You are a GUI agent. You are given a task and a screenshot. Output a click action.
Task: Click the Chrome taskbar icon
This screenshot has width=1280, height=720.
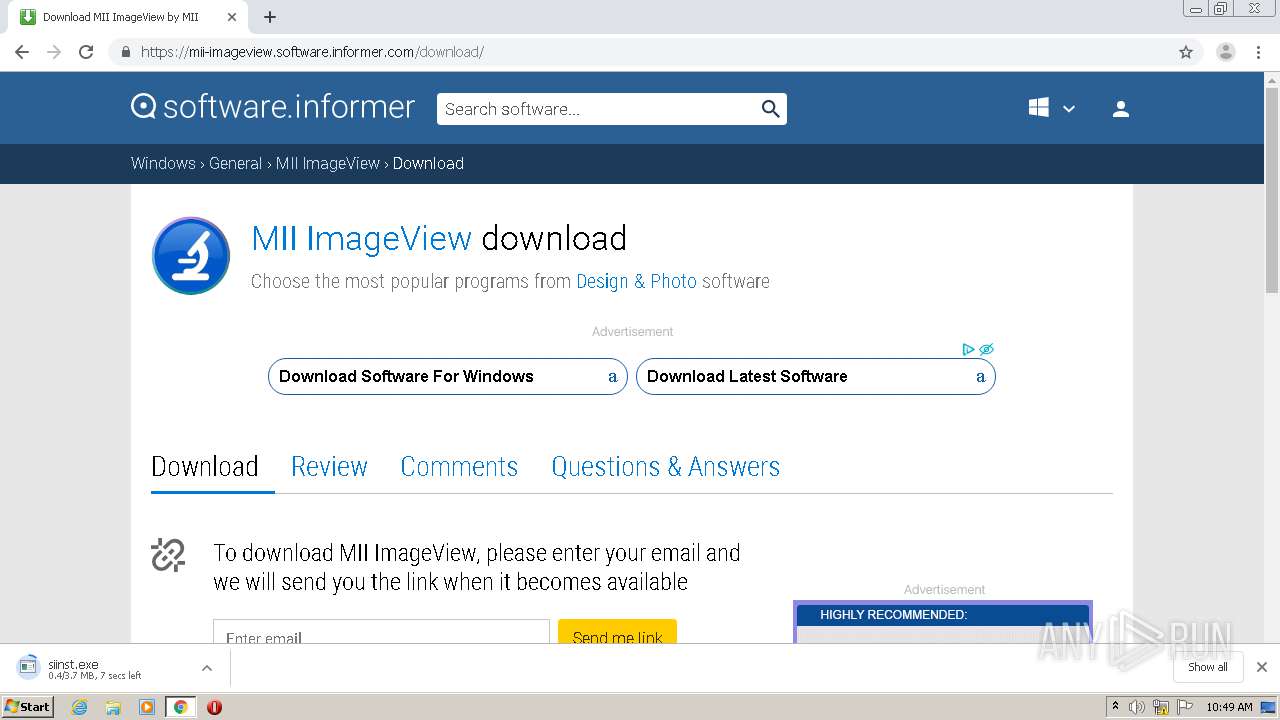coord(181,707)
